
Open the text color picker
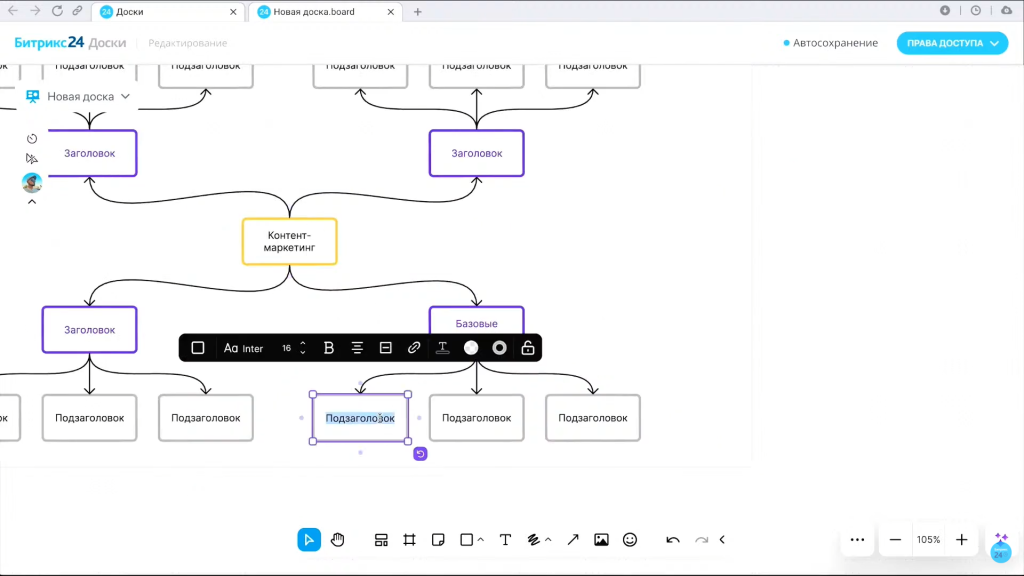point(442,348)
